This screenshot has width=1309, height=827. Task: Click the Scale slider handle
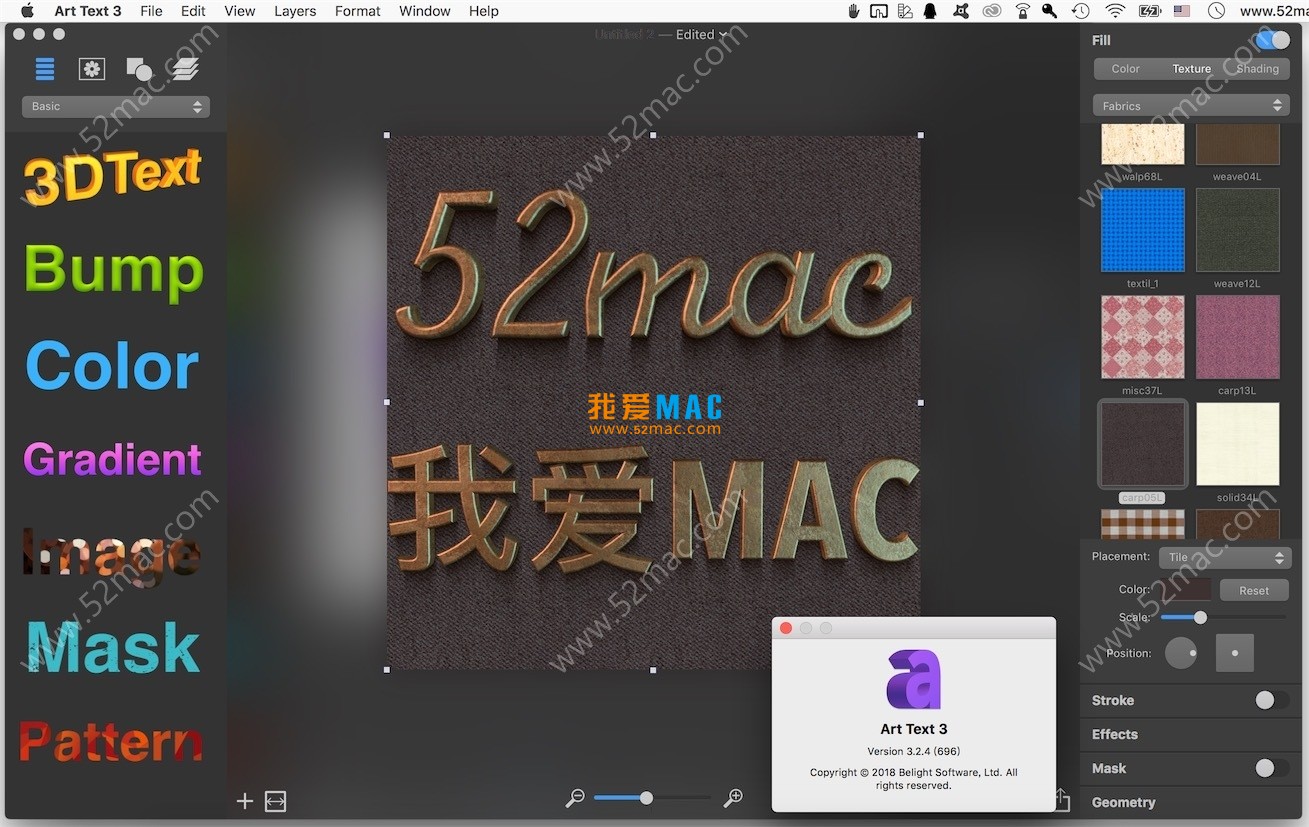click(1200, 617)
